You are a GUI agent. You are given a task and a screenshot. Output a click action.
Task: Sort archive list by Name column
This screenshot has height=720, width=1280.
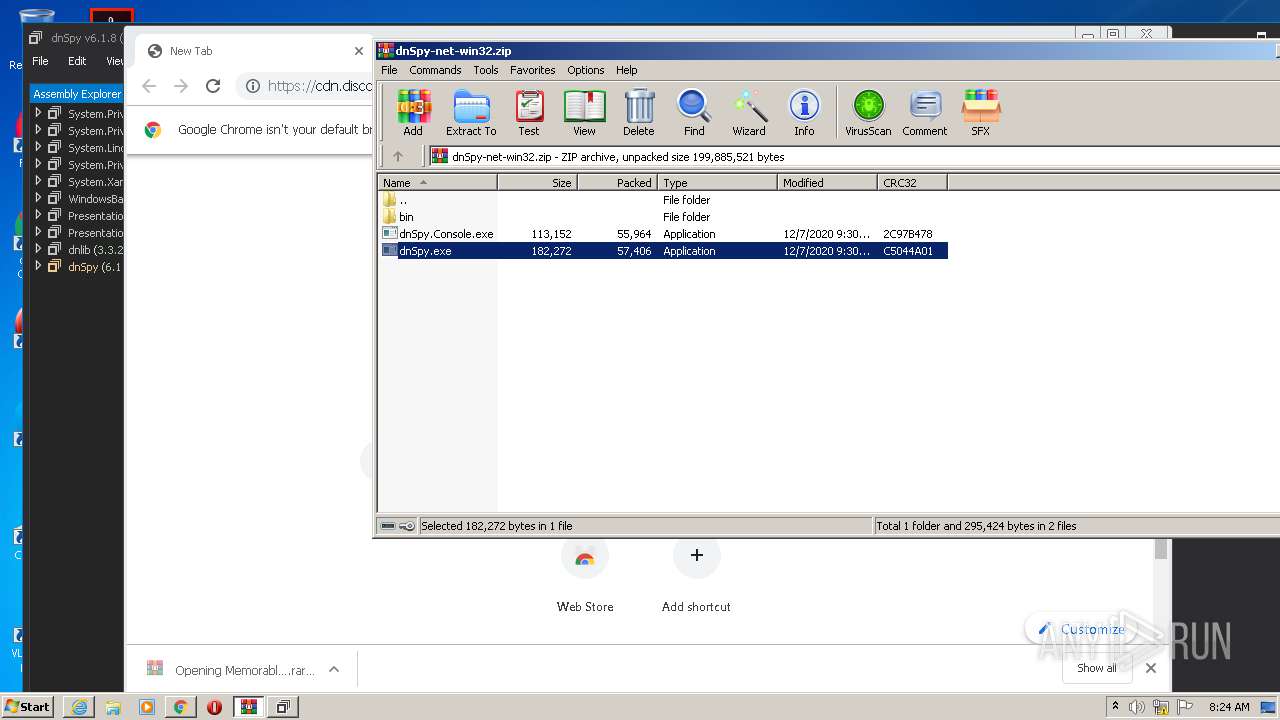pyautogui.click(x=438, y=182)
